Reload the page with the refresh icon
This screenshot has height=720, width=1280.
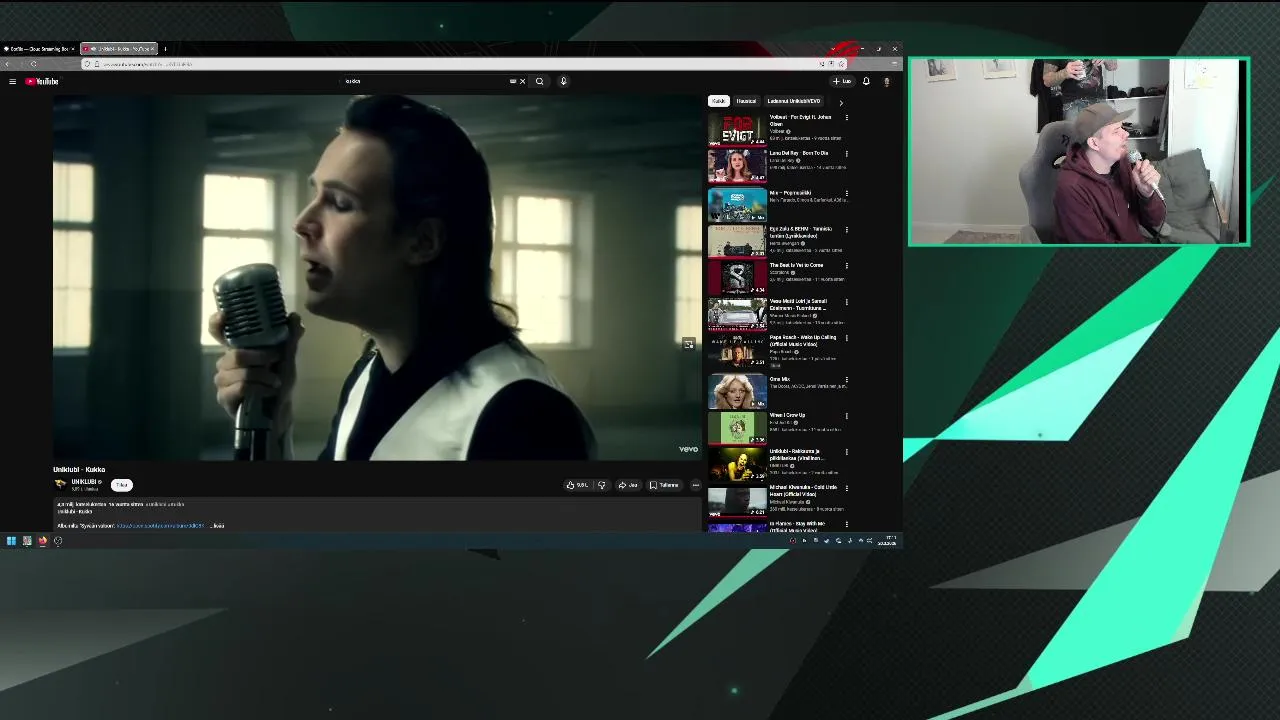pyautogui.click(x=33, y=64)
